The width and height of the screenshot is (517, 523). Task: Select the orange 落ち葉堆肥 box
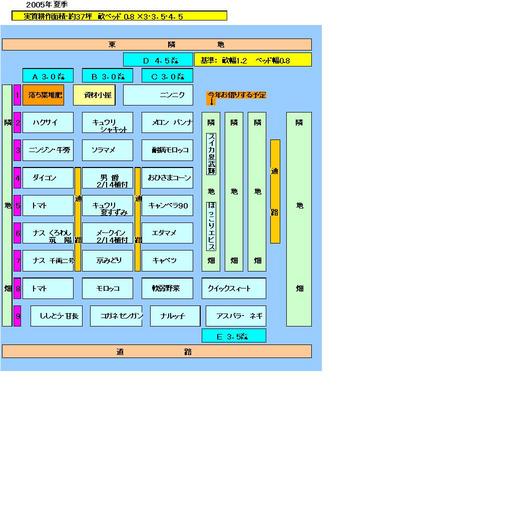point(43,95)
